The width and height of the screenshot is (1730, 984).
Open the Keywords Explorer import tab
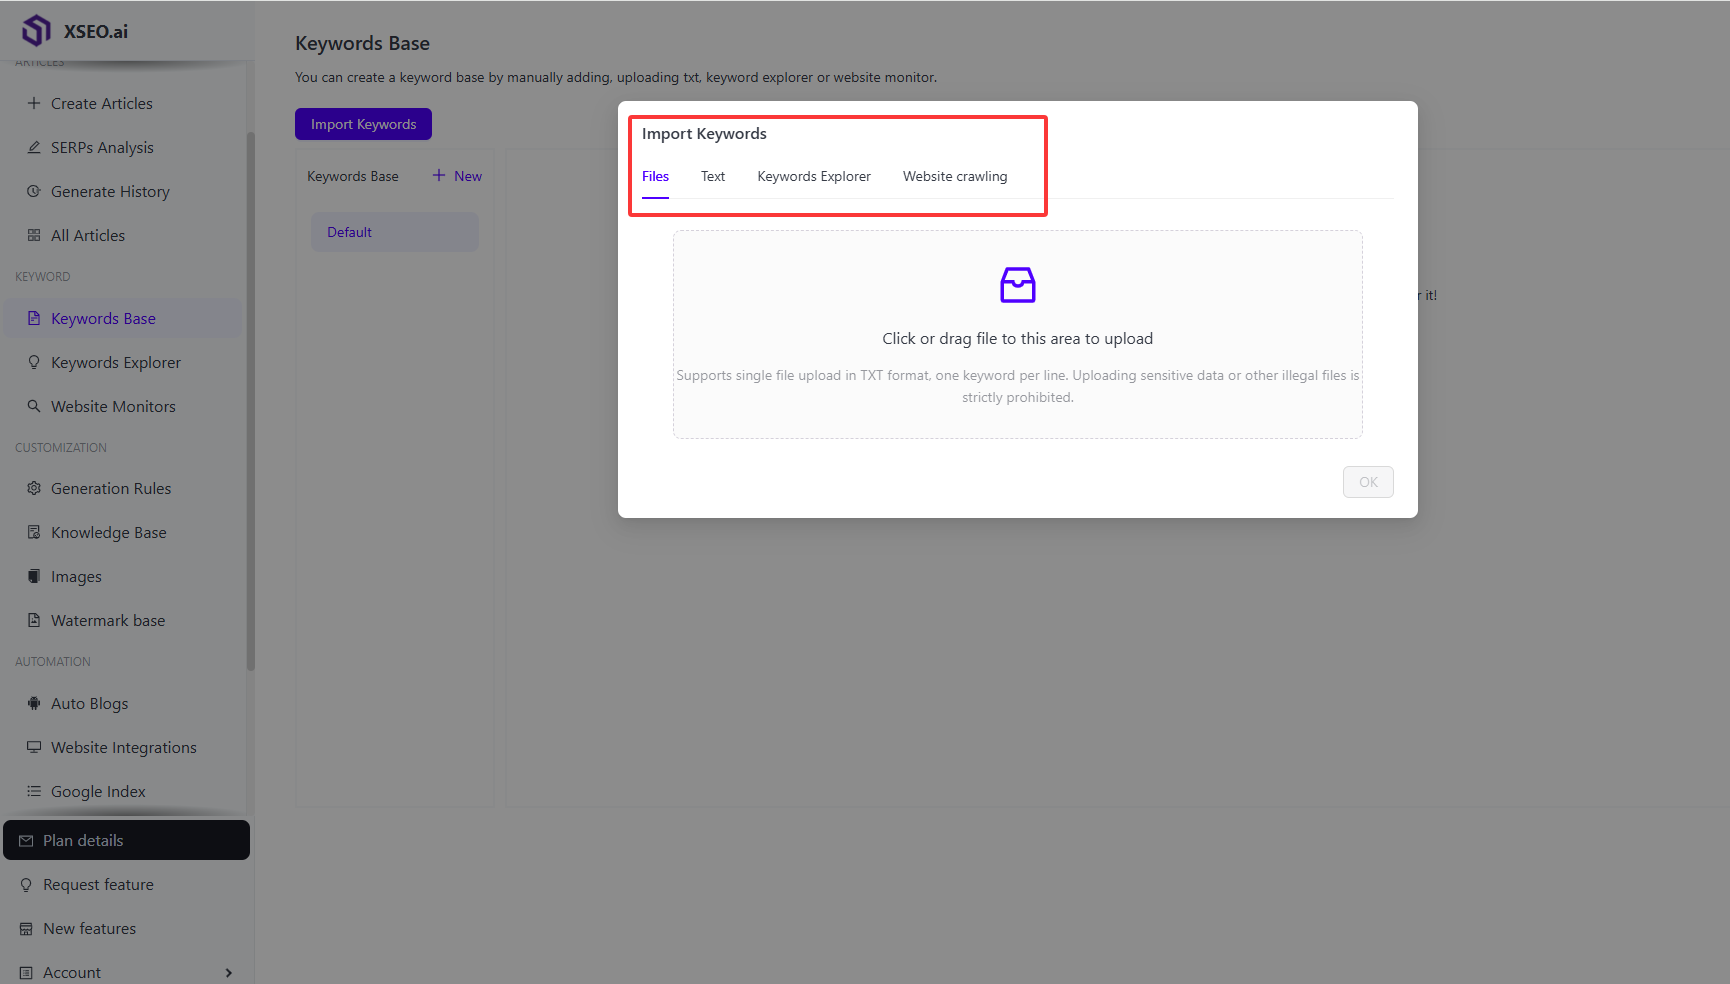coord(813,176)
